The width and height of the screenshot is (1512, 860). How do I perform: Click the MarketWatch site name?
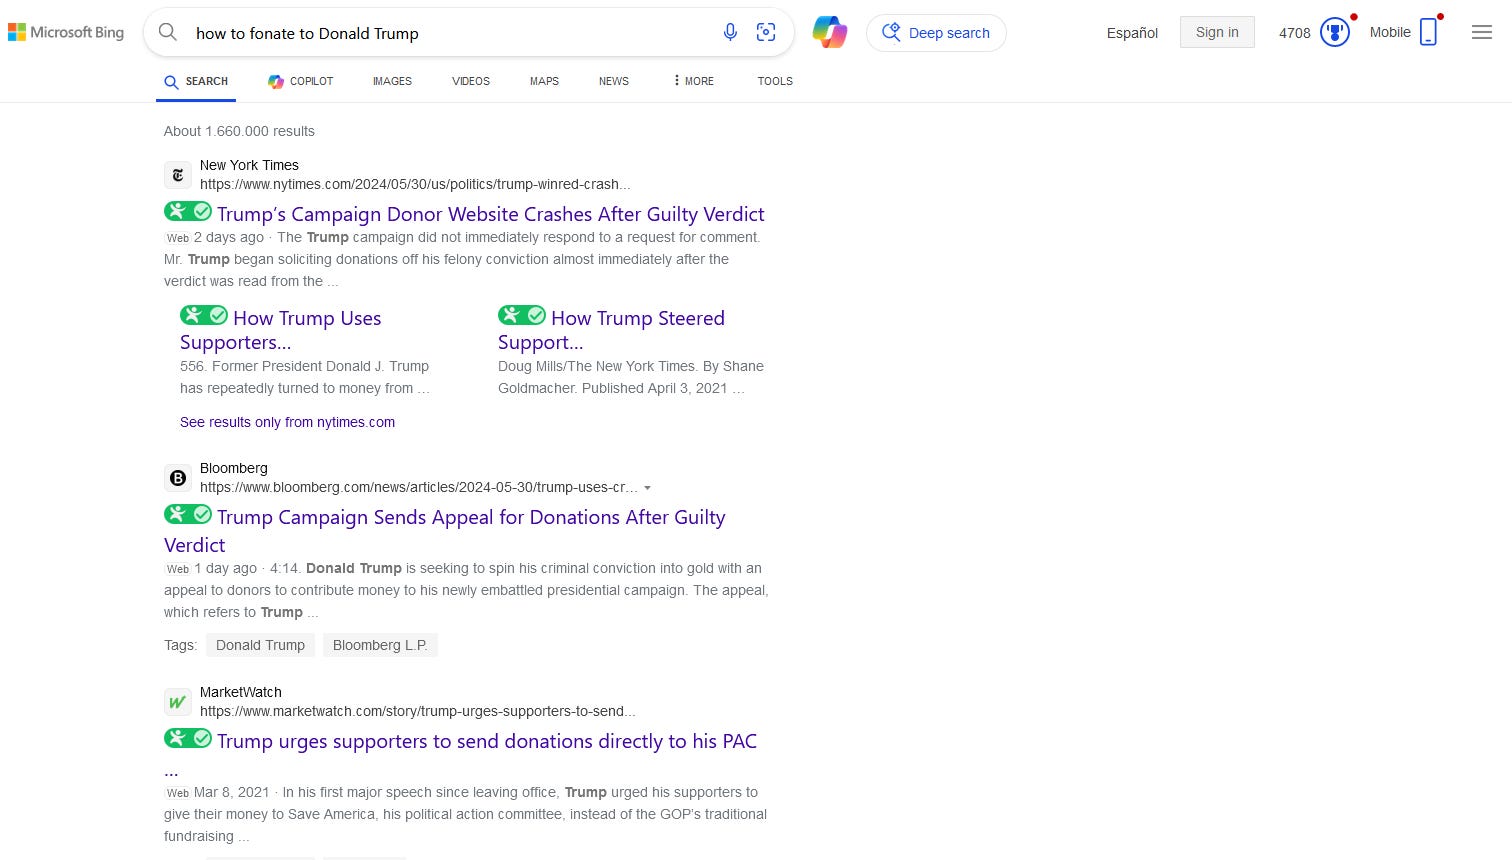point(240,692)
